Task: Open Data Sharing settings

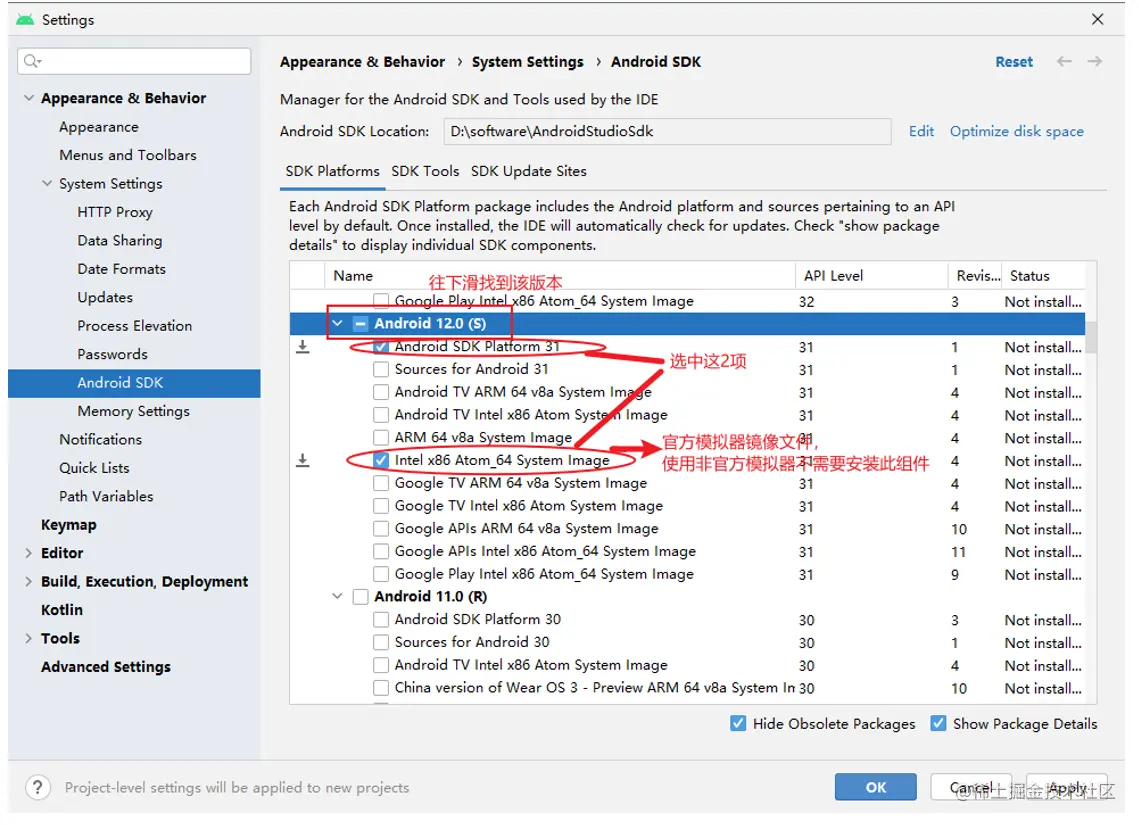Action: [x=120, y=240]
